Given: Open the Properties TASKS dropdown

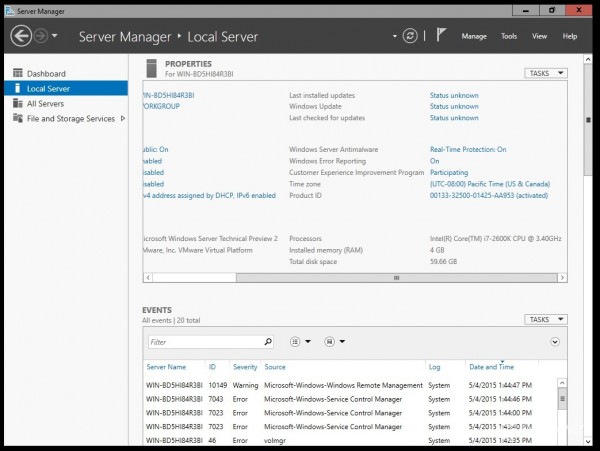Looking at the screenshot, I should coord(545,73).
